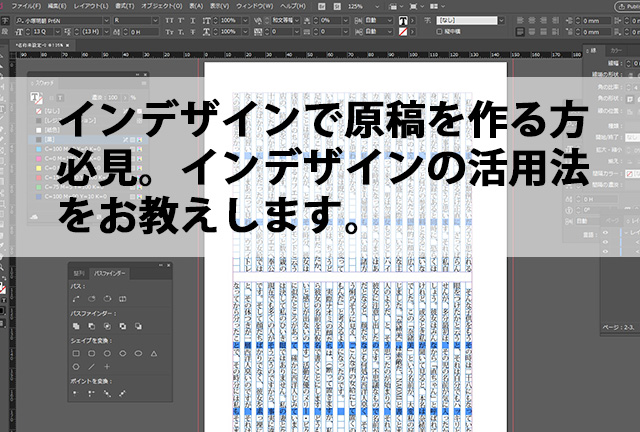Open the character style [なし] dropdown
This screenshot has width=640, height=432.
pyautogui.click(x=501, y=20)
